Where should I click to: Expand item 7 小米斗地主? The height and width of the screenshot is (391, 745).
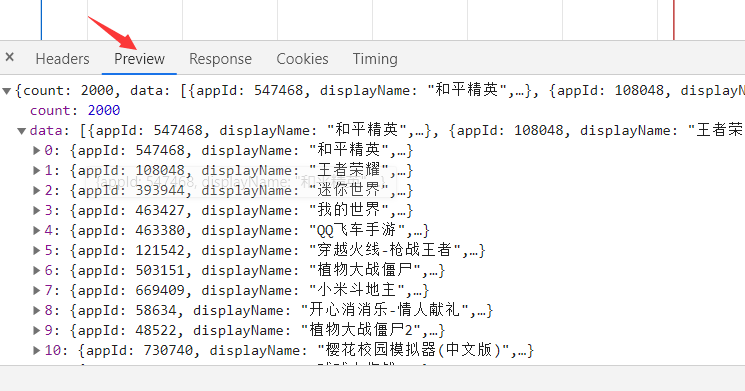(x=36, y=290)
